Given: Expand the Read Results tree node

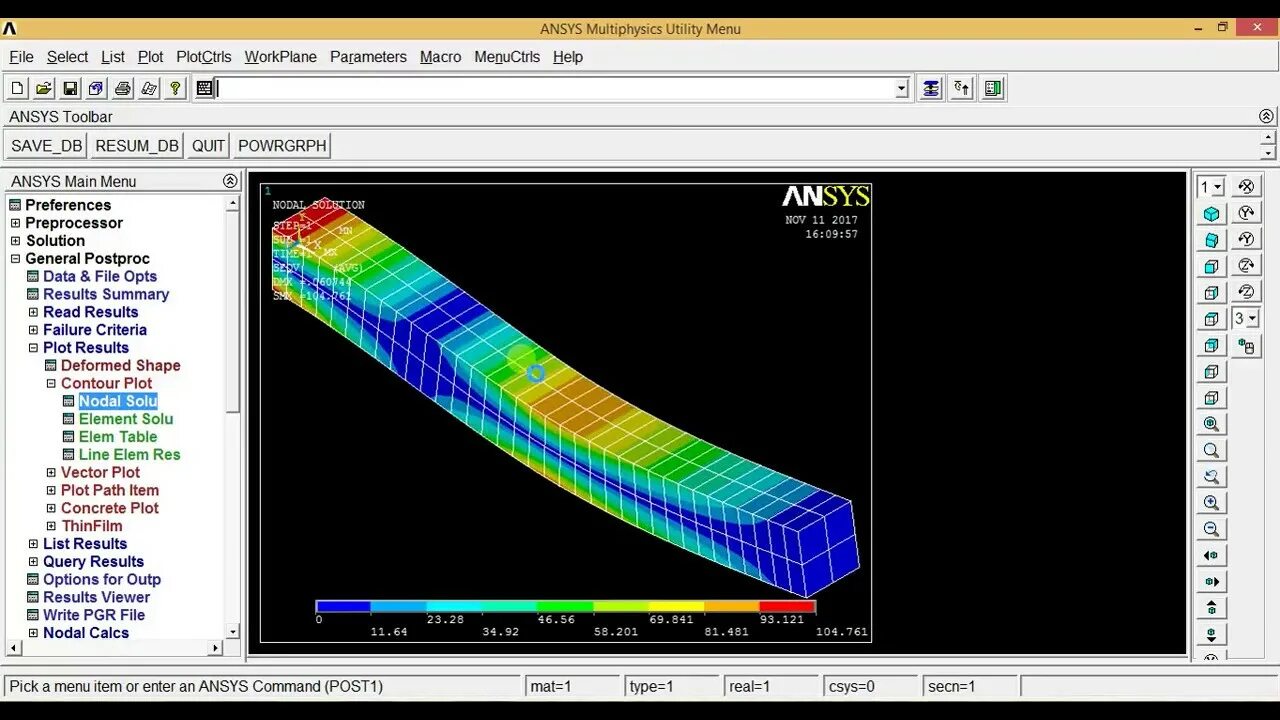Looking at the screenshot, I should 33,312.
